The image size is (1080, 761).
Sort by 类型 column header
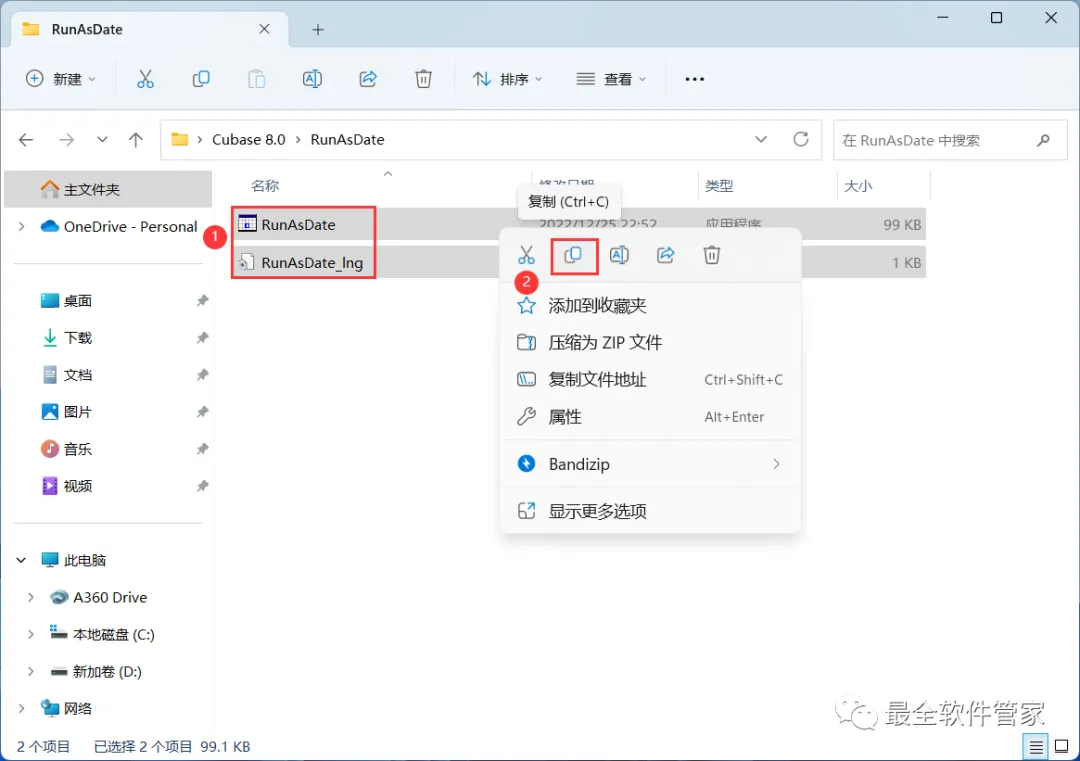pyautogui.click(x=719, y=186)
